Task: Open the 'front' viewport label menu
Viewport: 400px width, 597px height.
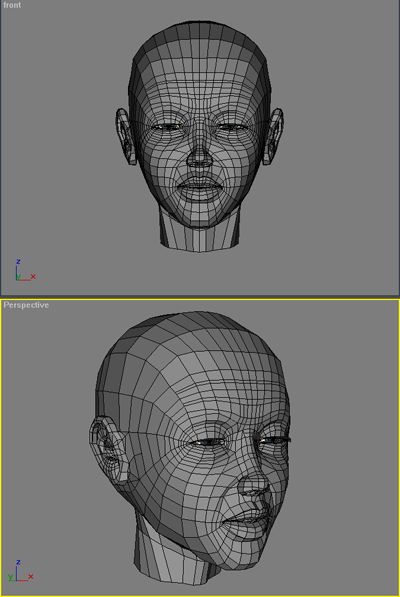Action: click(x=12, y=5)
